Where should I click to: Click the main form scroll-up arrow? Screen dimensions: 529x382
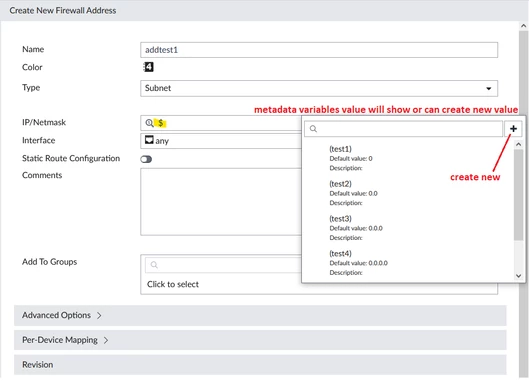(x=523, y=26)
